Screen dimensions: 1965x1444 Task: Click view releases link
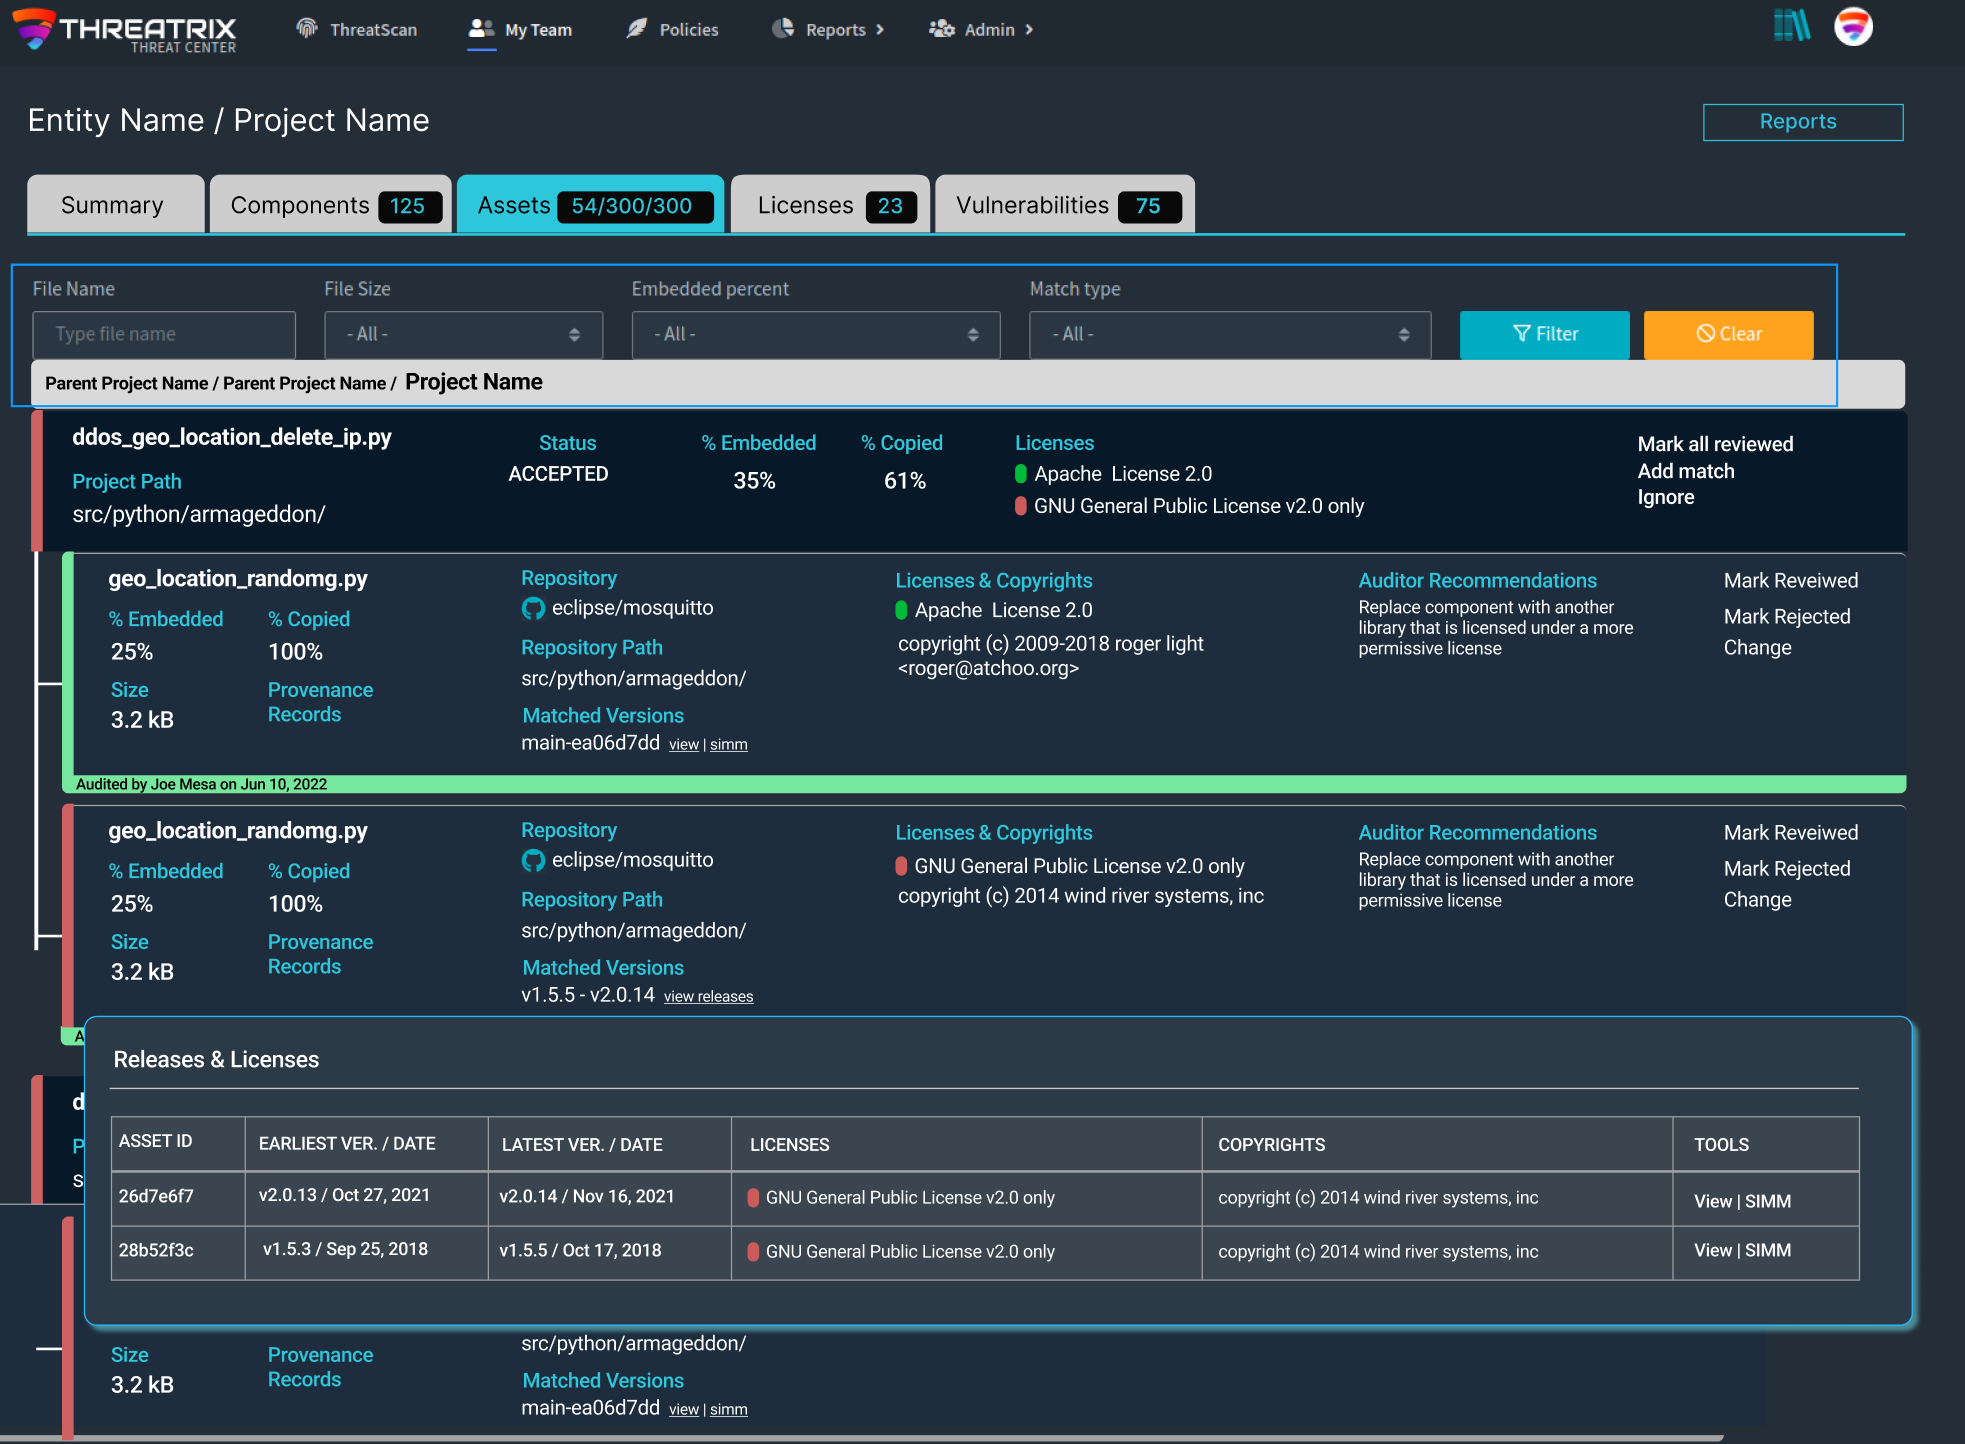tap(708, 997)
